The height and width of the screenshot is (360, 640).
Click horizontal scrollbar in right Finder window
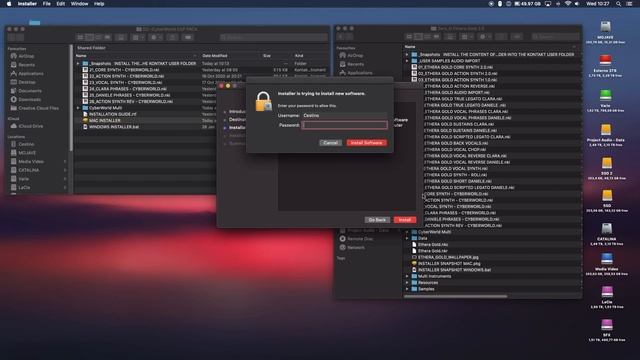pos(456,296)
